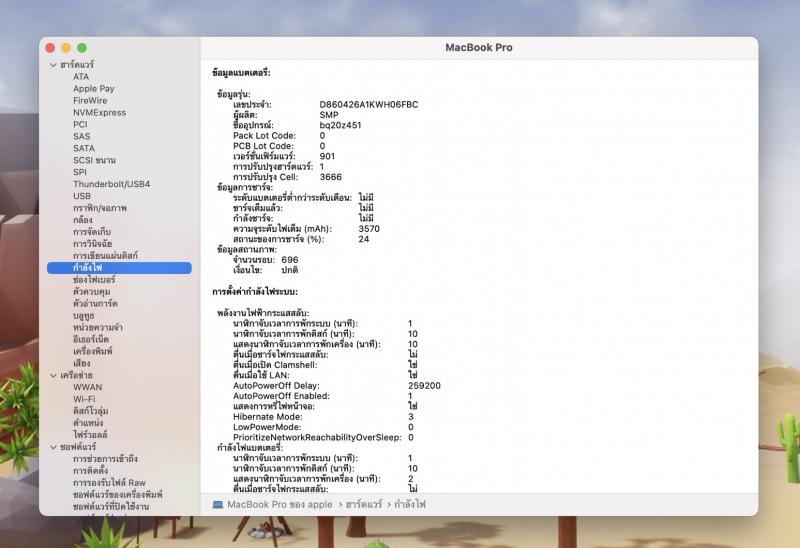Viewport: 800px width, 548px height.
Task: Select การรองรับไฟล์ Raw entry
Action: [x=109, y=483]
